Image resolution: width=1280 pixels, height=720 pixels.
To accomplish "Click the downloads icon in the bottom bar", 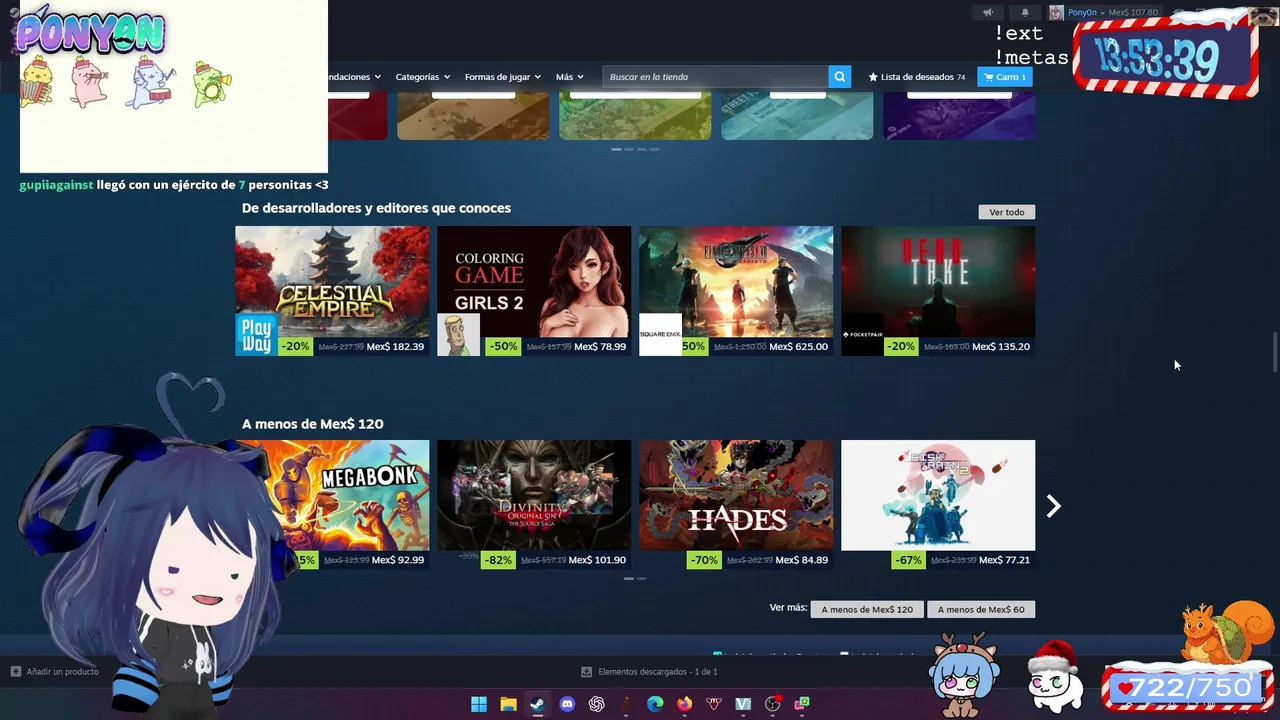I will (587, 672).
